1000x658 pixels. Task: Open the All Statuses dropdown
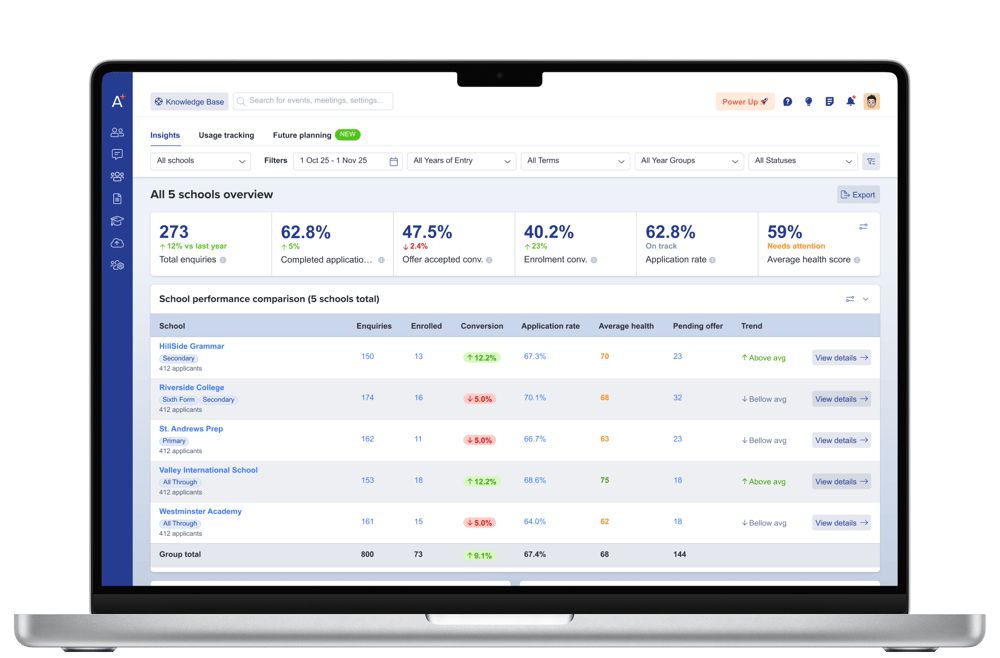point(803,161)
